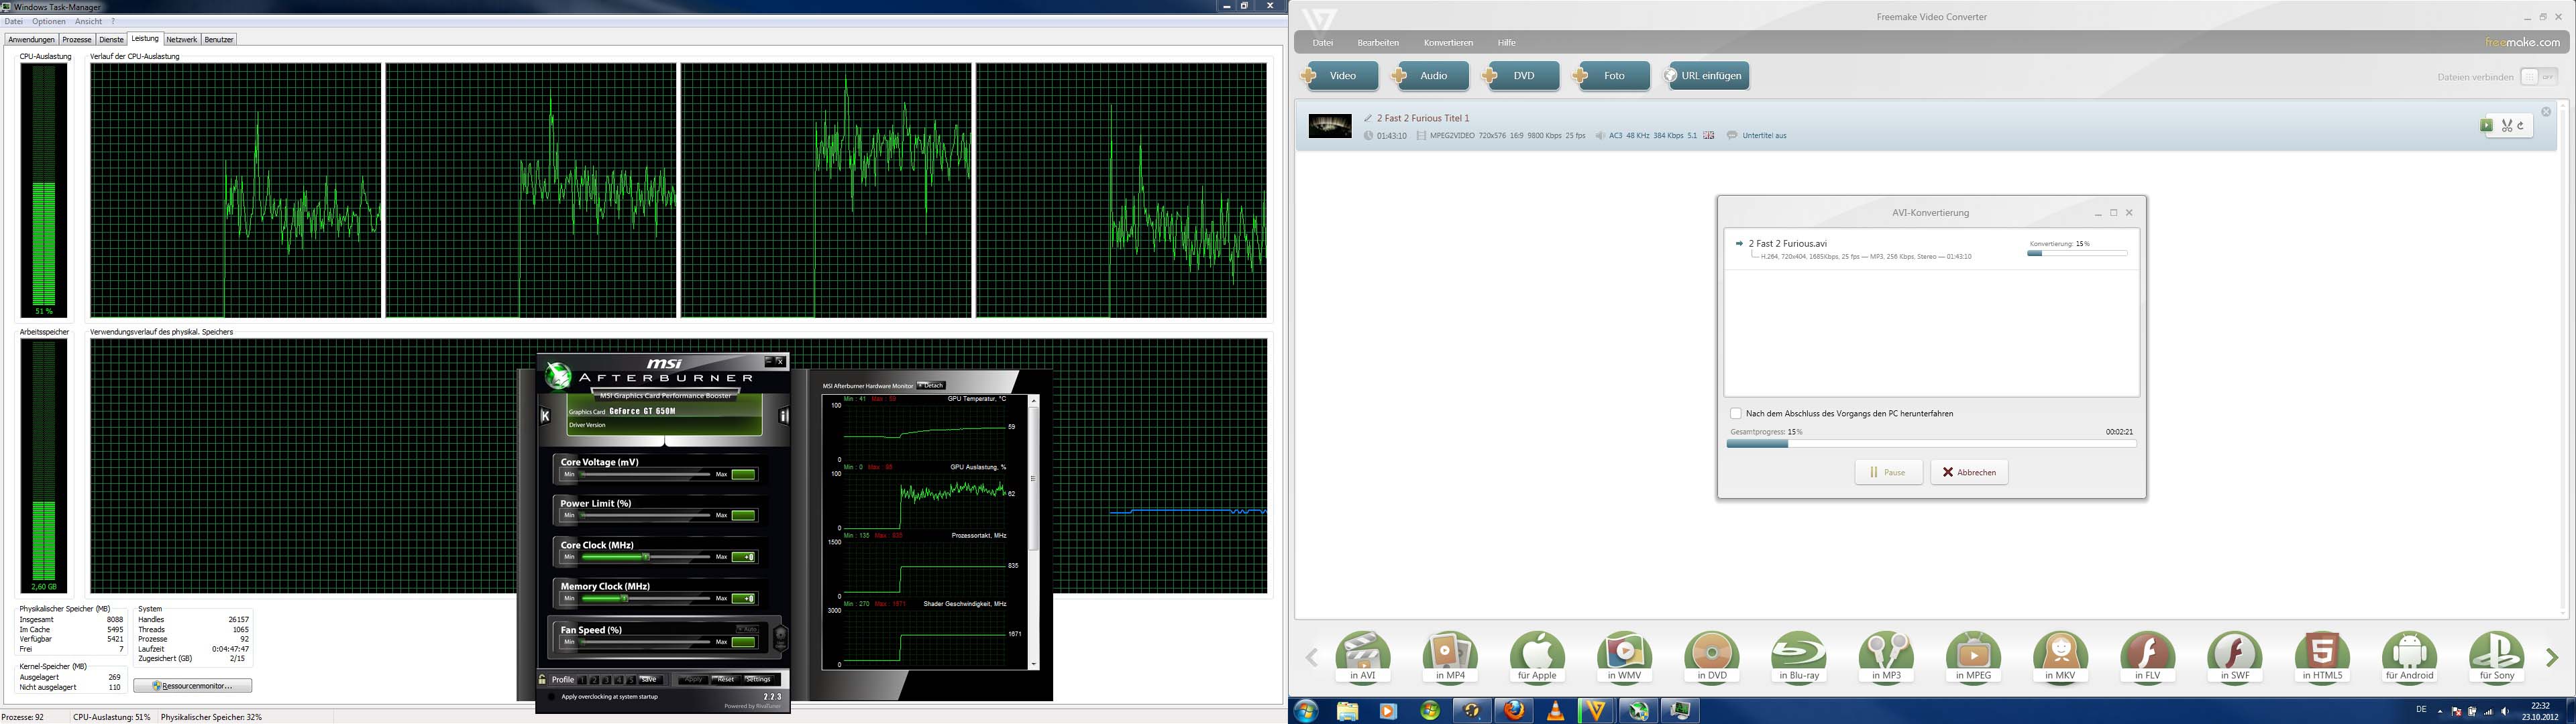
Task: Click the 2 Fast 2 Furious video thumbnail
Action: 1330,126
